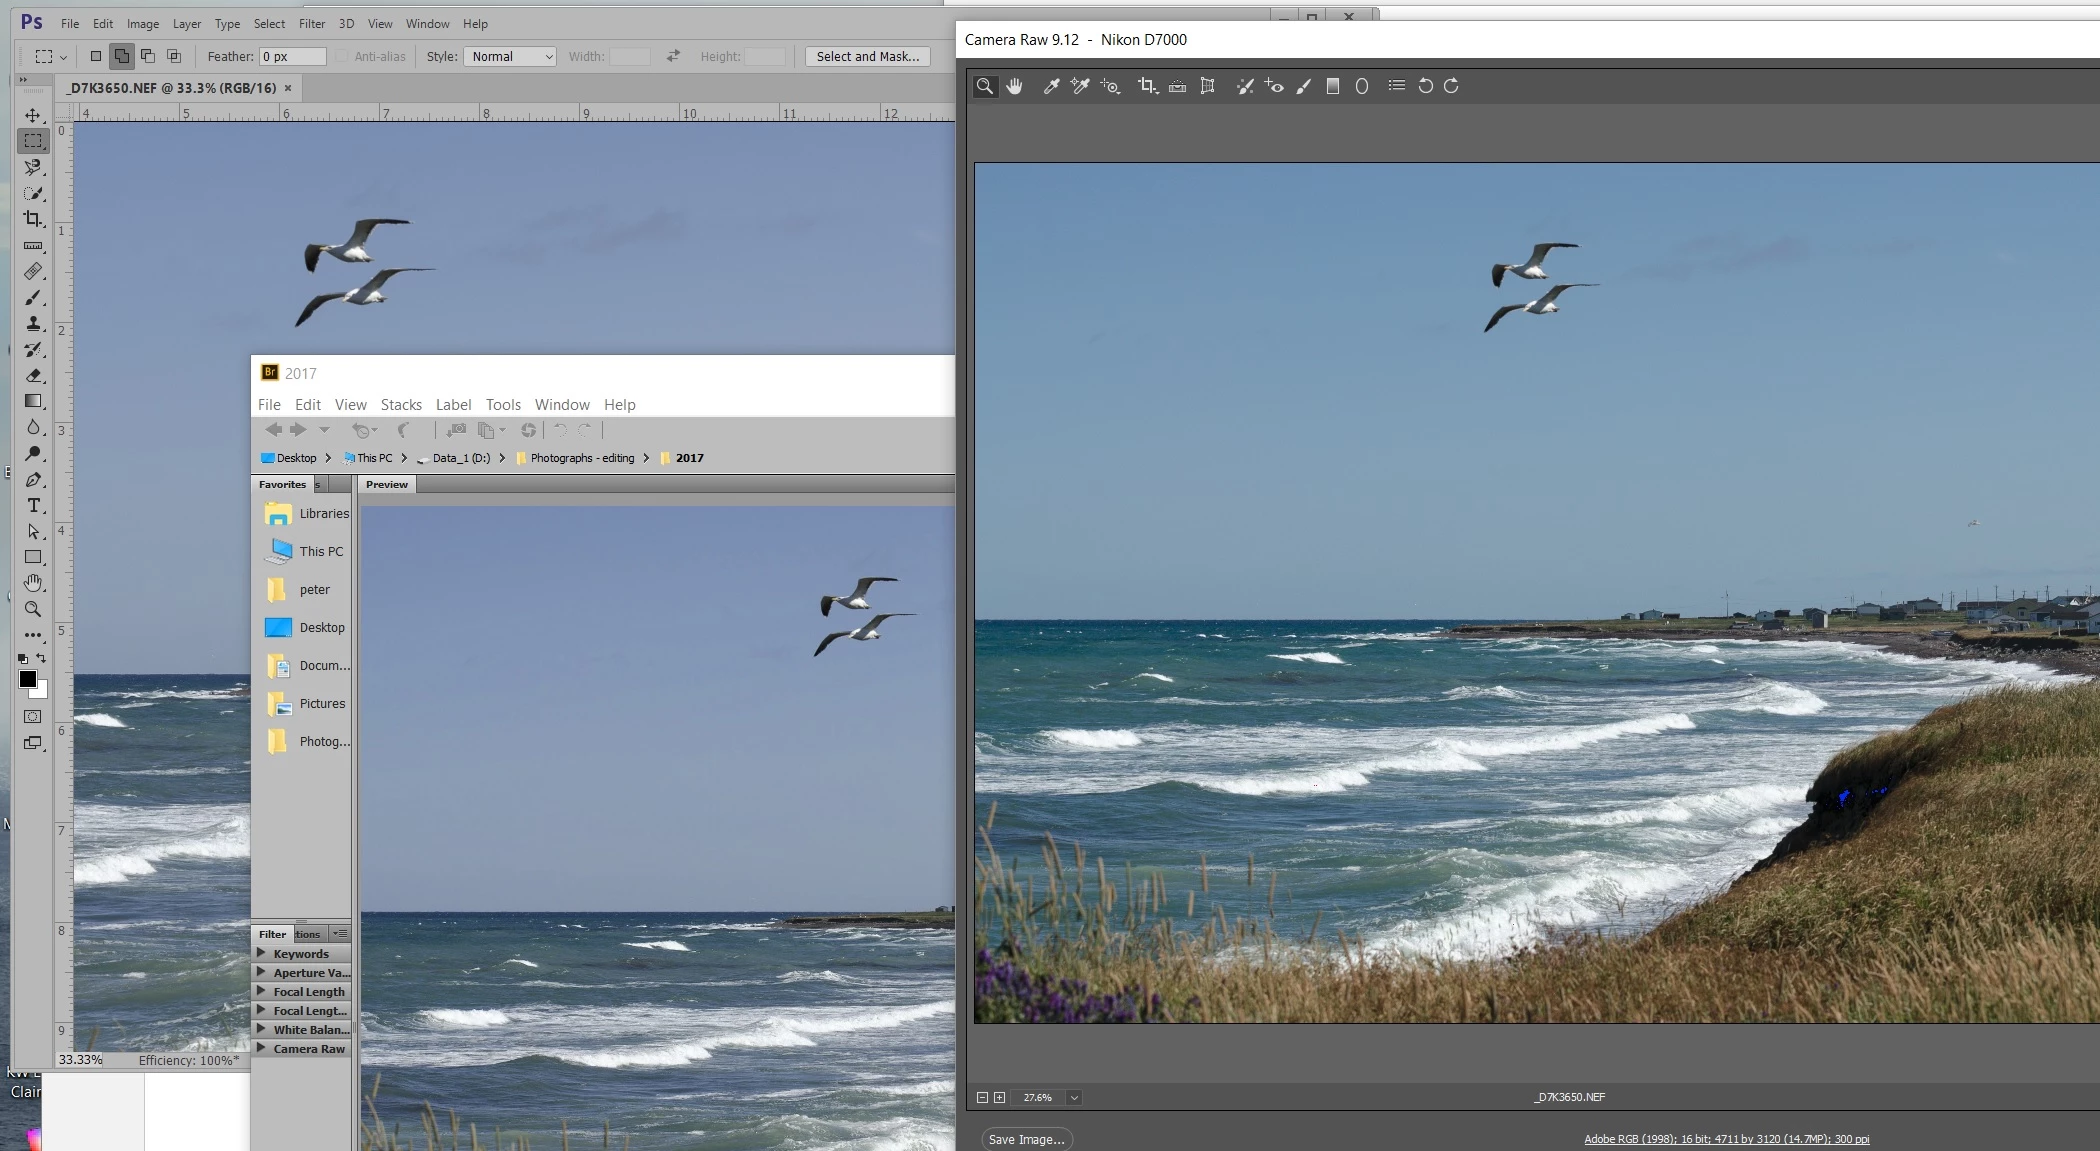This screenshot has height=1151, width=2100.
Task: Click the black foreground color swatch
Action: (28, 679)
